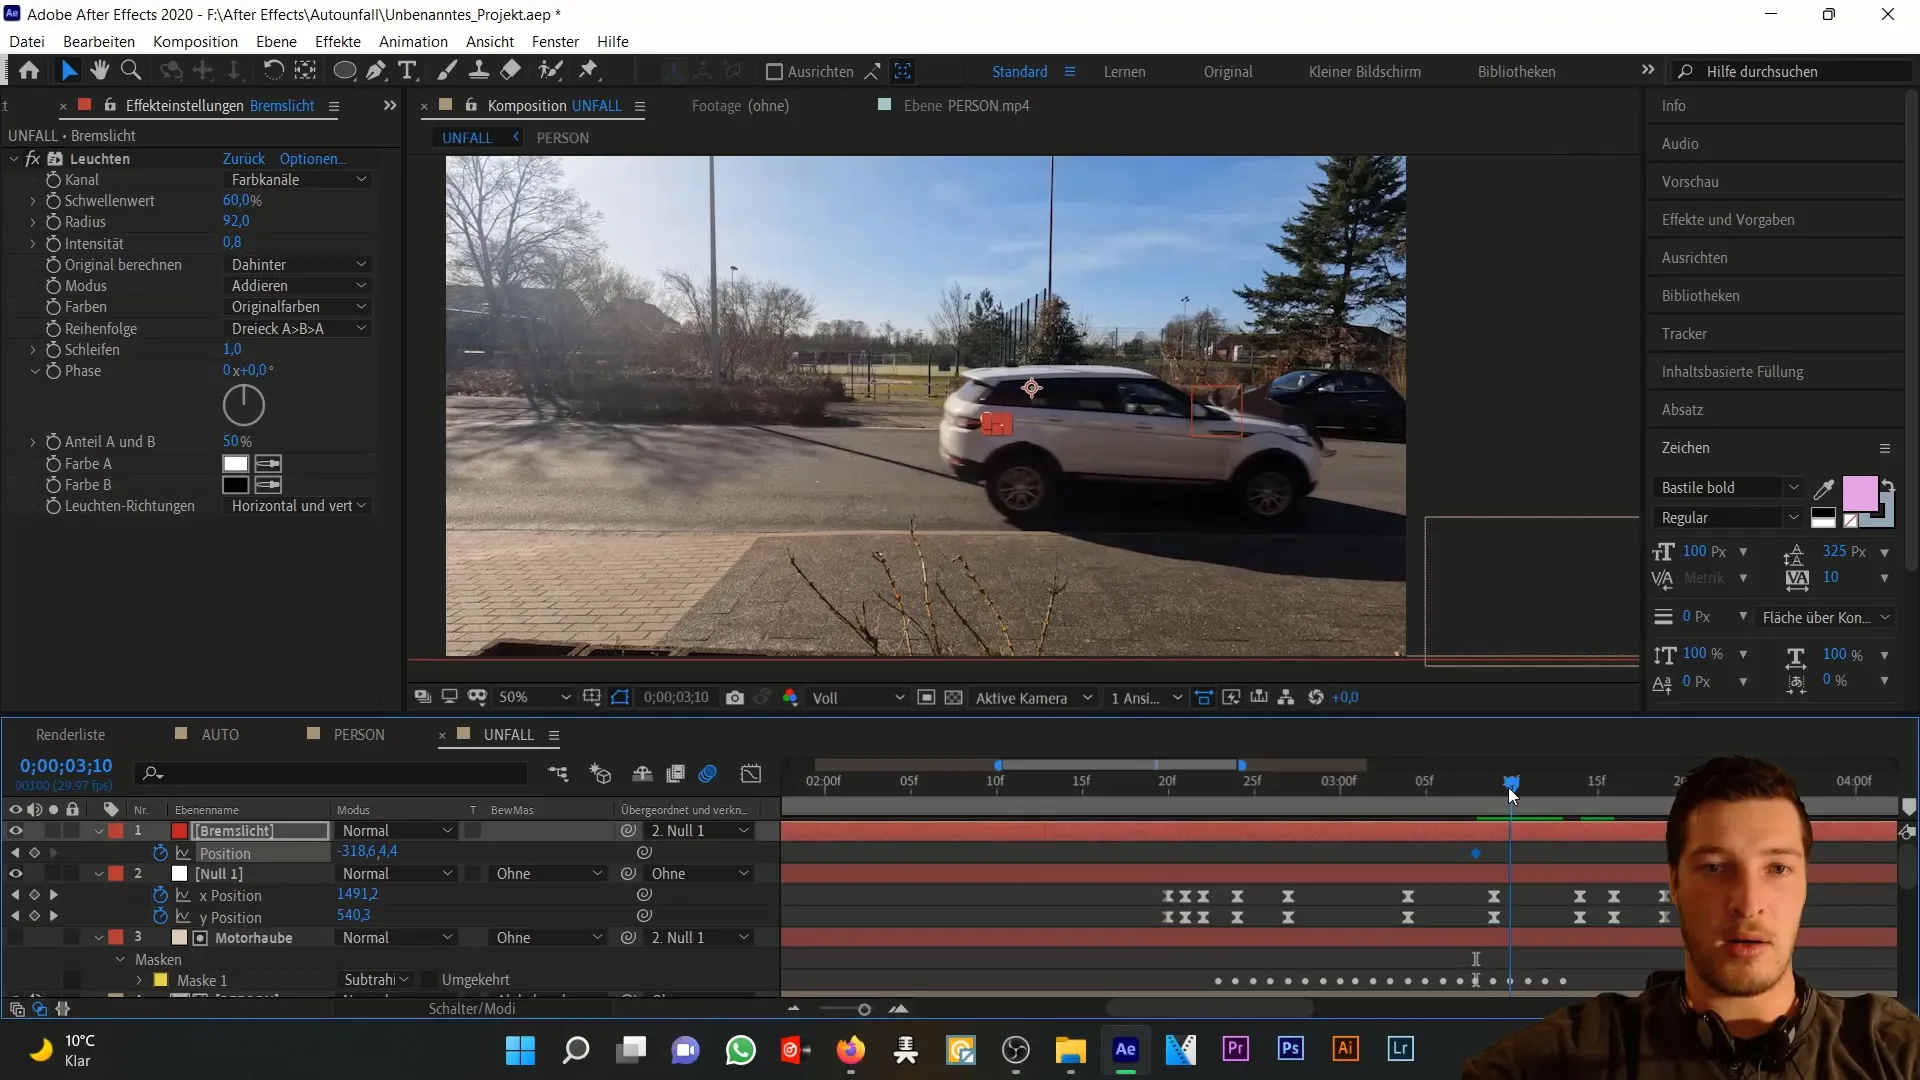Pick color with Zeichen eyedropper
The width and height of the screenshot is (1920, 1080).
point(1824,488)
